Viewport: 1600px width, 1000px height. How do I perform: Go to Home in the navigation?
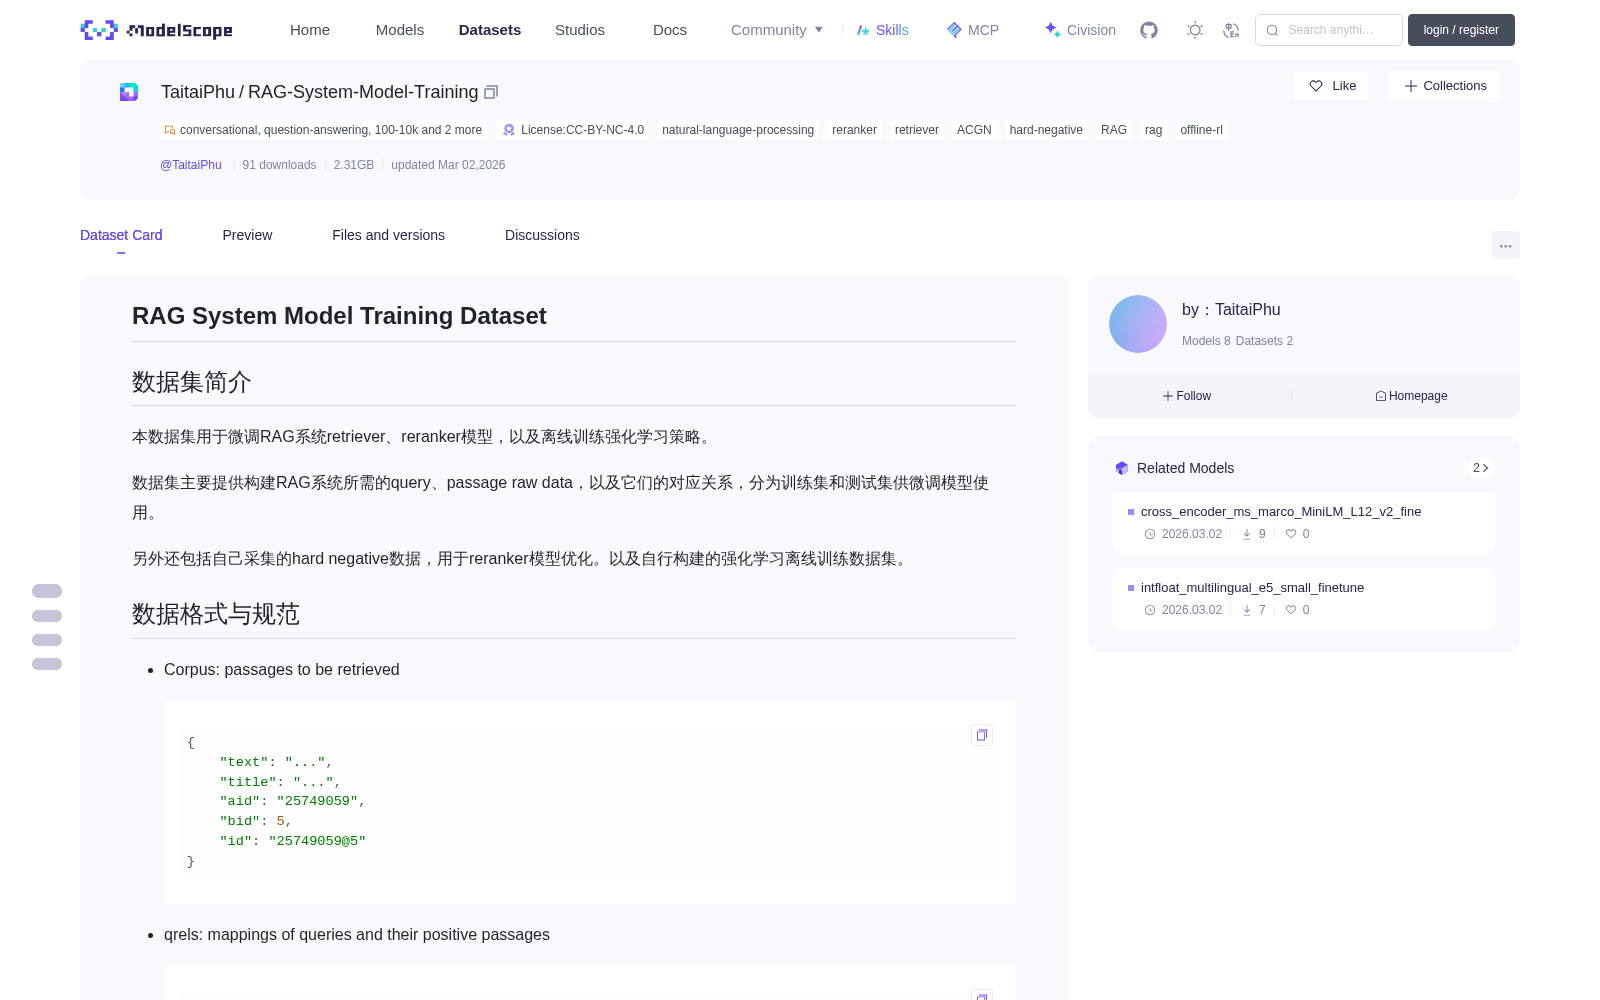[x=310, y=30]
